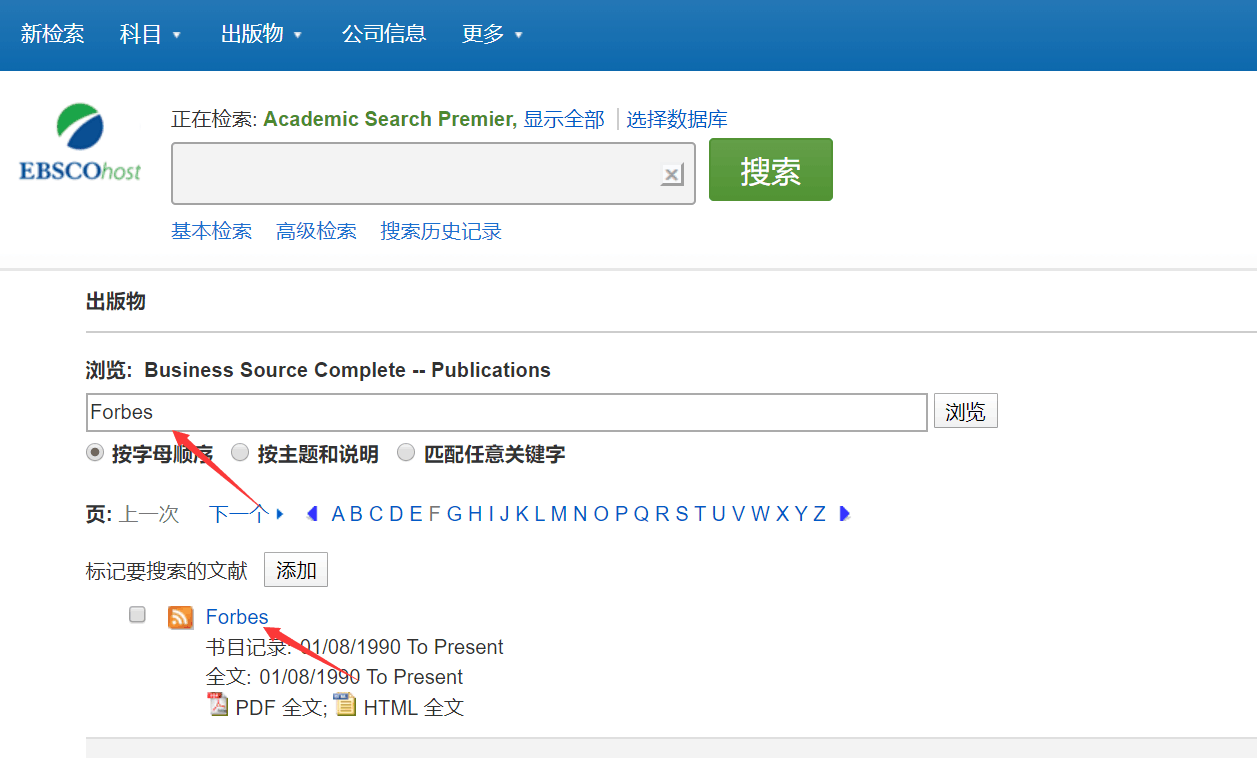Viewport: 1257px width, 758px height.
Task: Jump to letter B publications
Action: (x=356, y=514)
